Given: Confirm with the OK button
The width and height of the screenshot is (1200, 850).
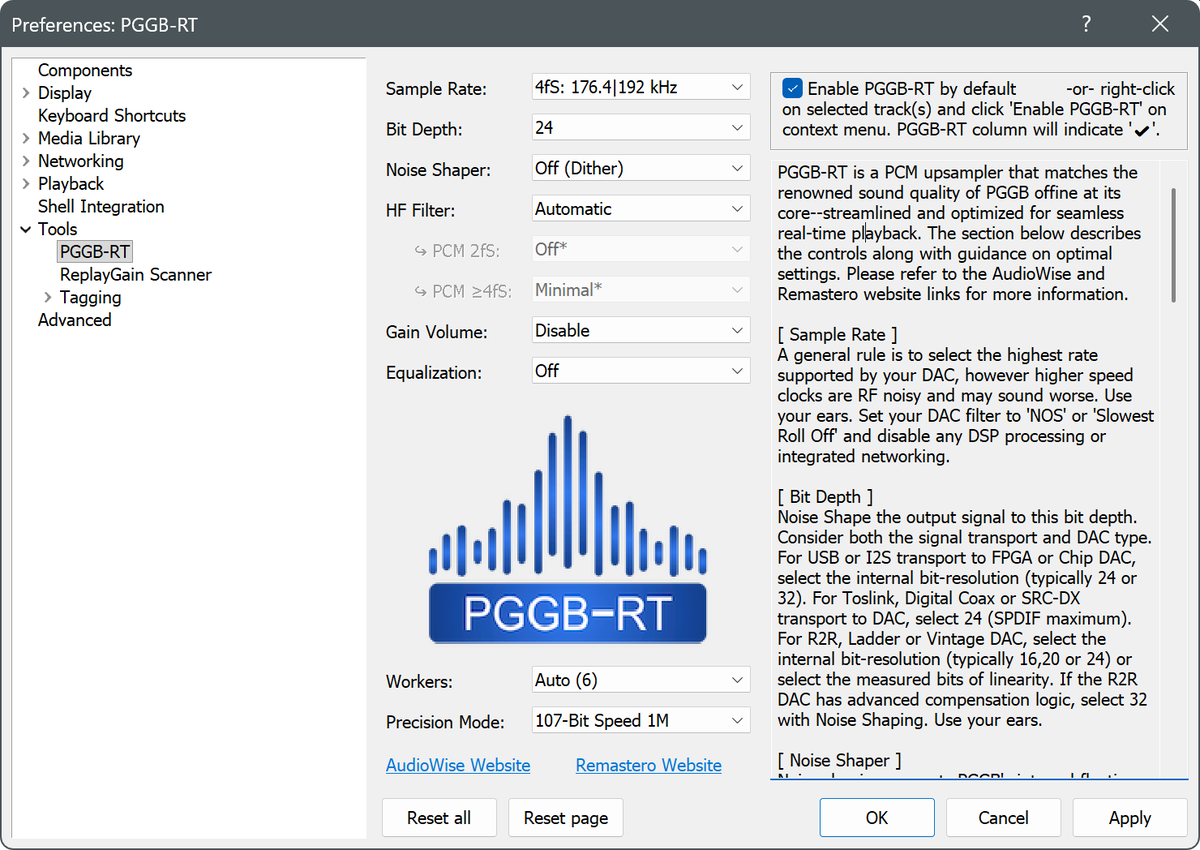Looking at the screenshot, I should 877,817.
